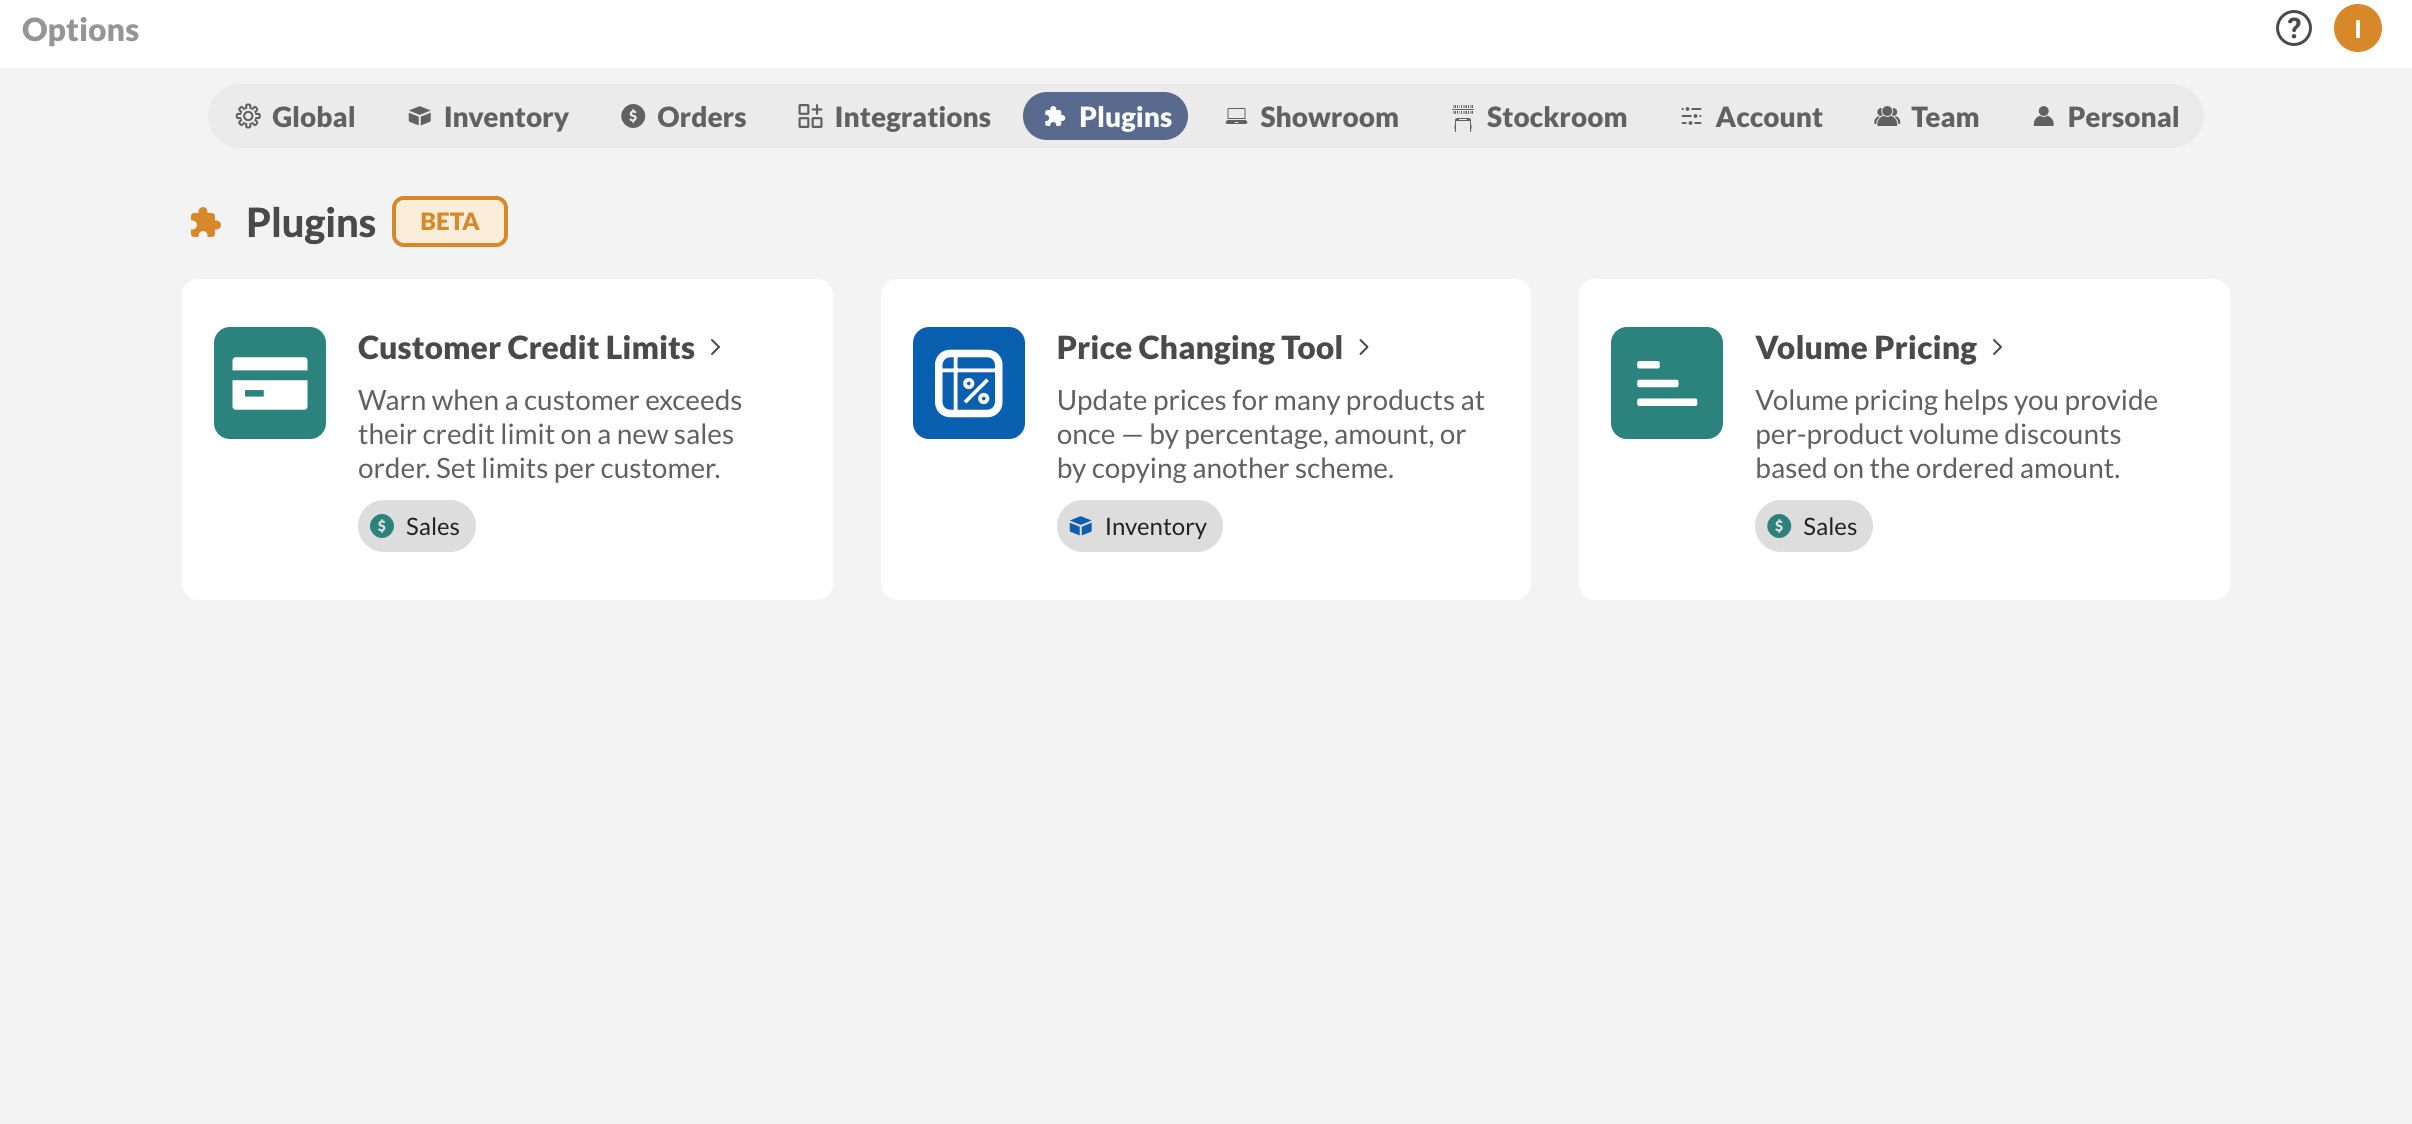Open the Volume Pricing plugin link
This screenshot has width=2412, height=1124.
[1866, 347]
